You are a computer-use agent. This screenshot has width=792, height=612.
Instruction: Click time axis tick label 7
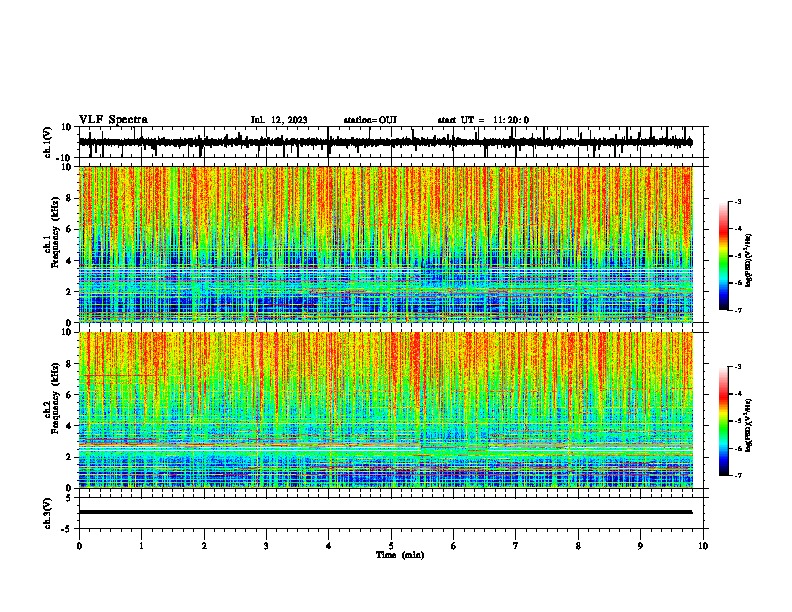[x=516, y=546]
